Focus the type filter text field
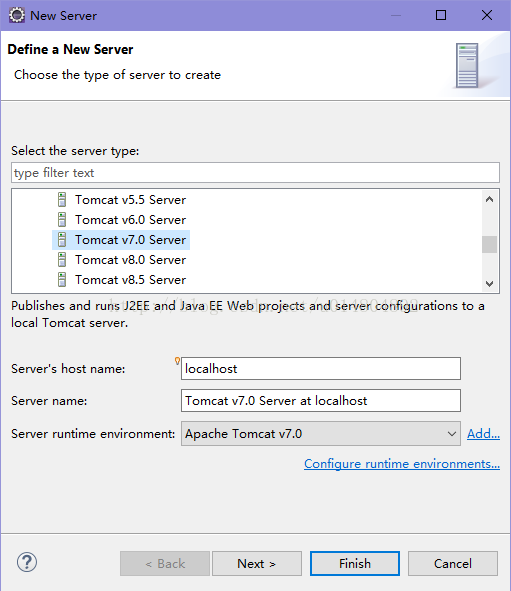Image resolution: width=511 pixels, height=591 pixels. [x=256, y=173]
